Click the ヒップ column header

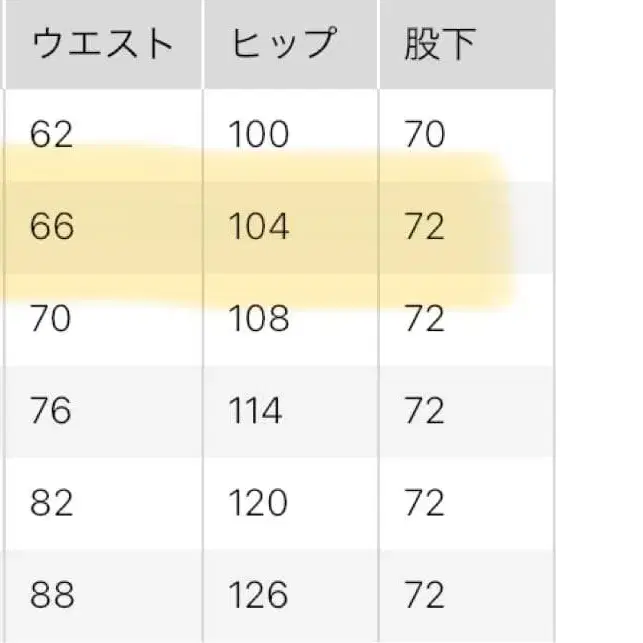coord(283,43)
